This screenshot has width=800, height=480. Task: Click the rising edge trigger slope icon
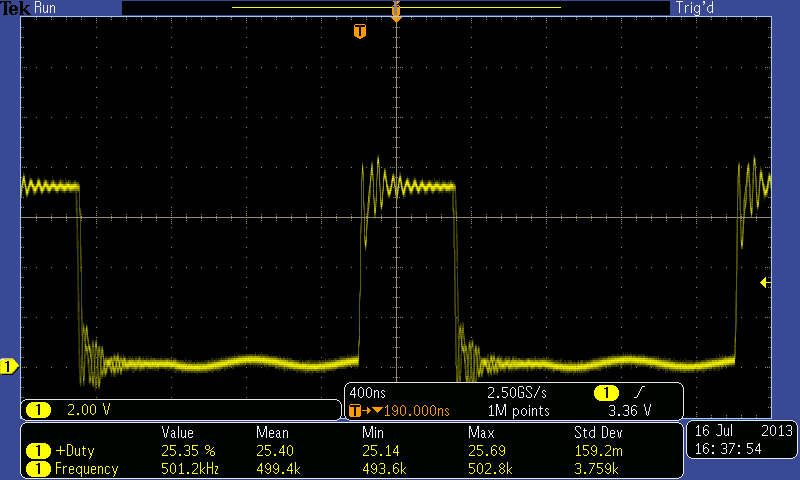tap(639, 392)
